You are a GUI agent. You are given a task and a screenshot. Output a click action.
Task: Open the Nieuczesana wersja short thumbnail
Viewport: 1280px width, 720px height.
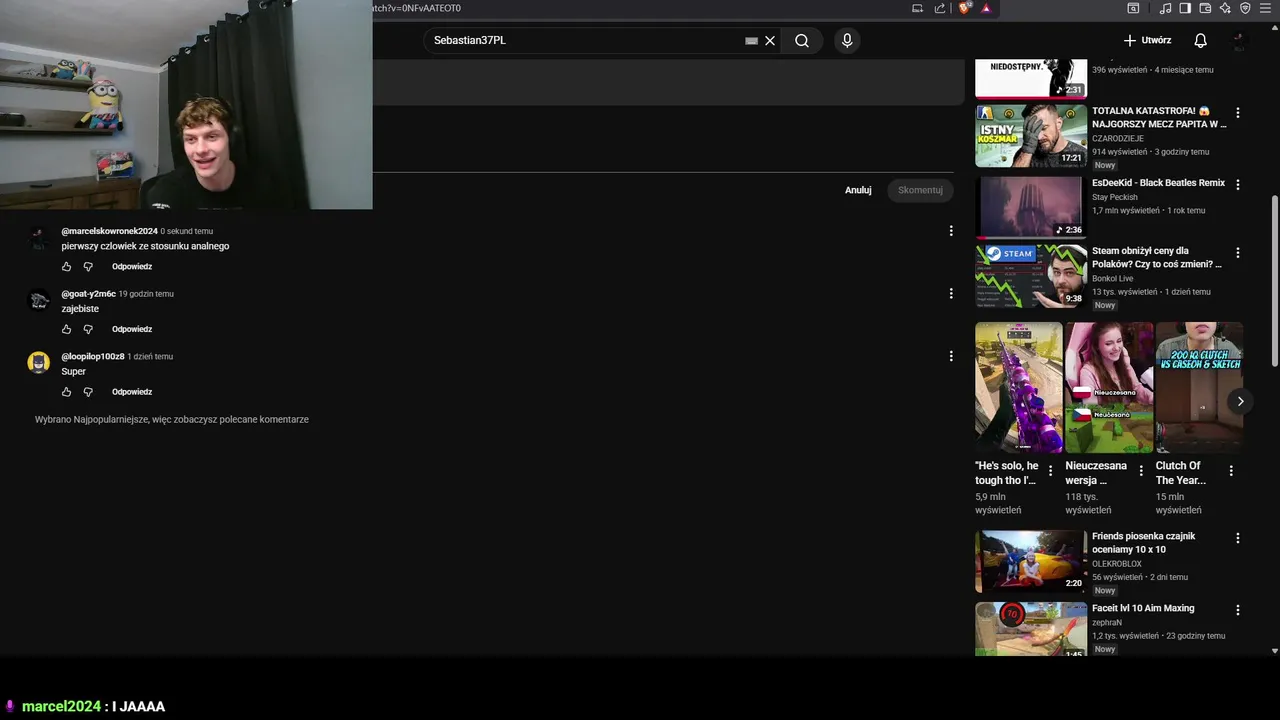click(1109, 387)
